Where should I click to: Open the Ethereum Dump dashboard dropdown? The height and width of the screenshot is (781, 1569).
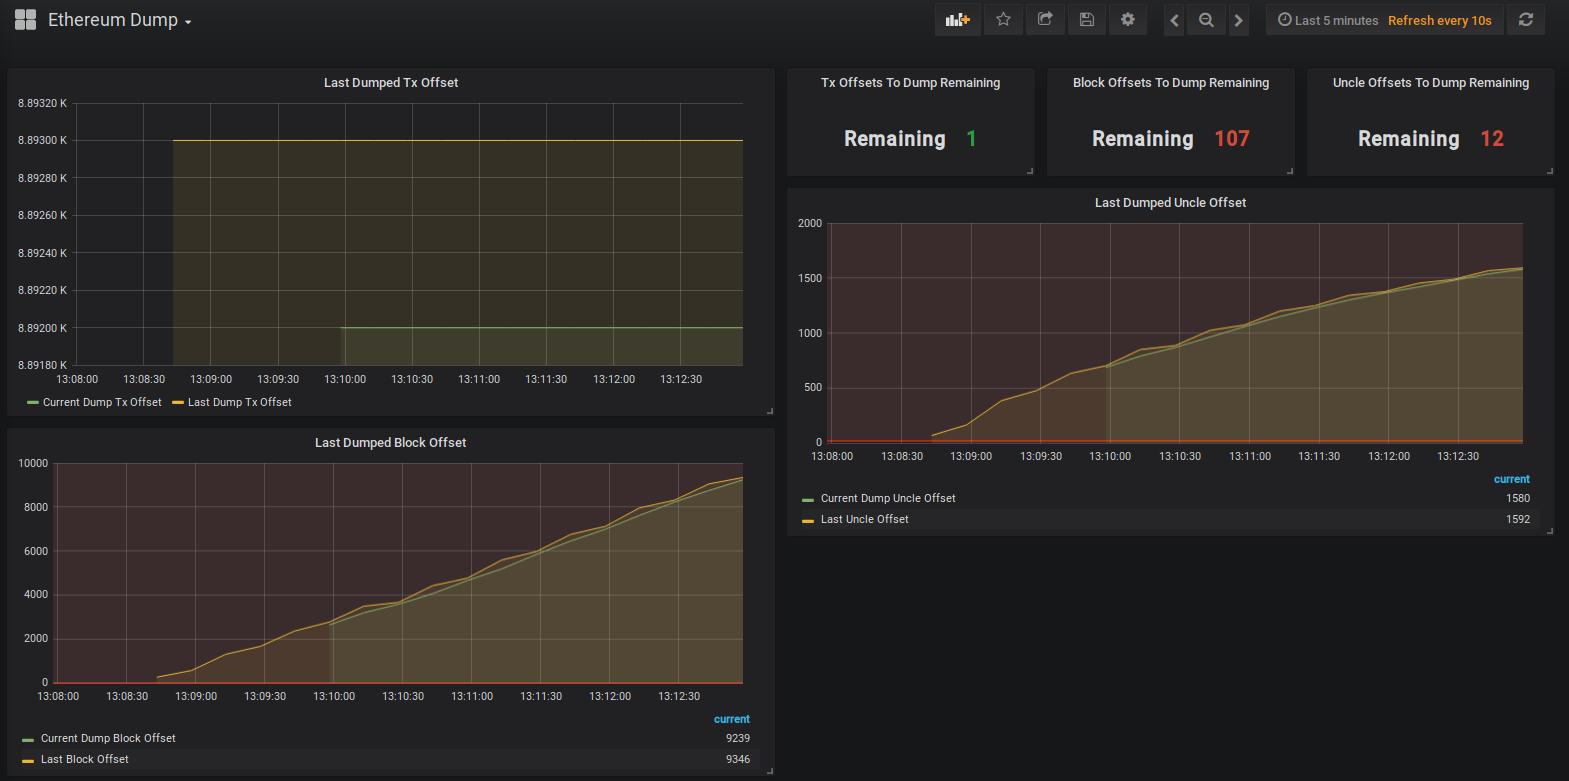(119, 20)
